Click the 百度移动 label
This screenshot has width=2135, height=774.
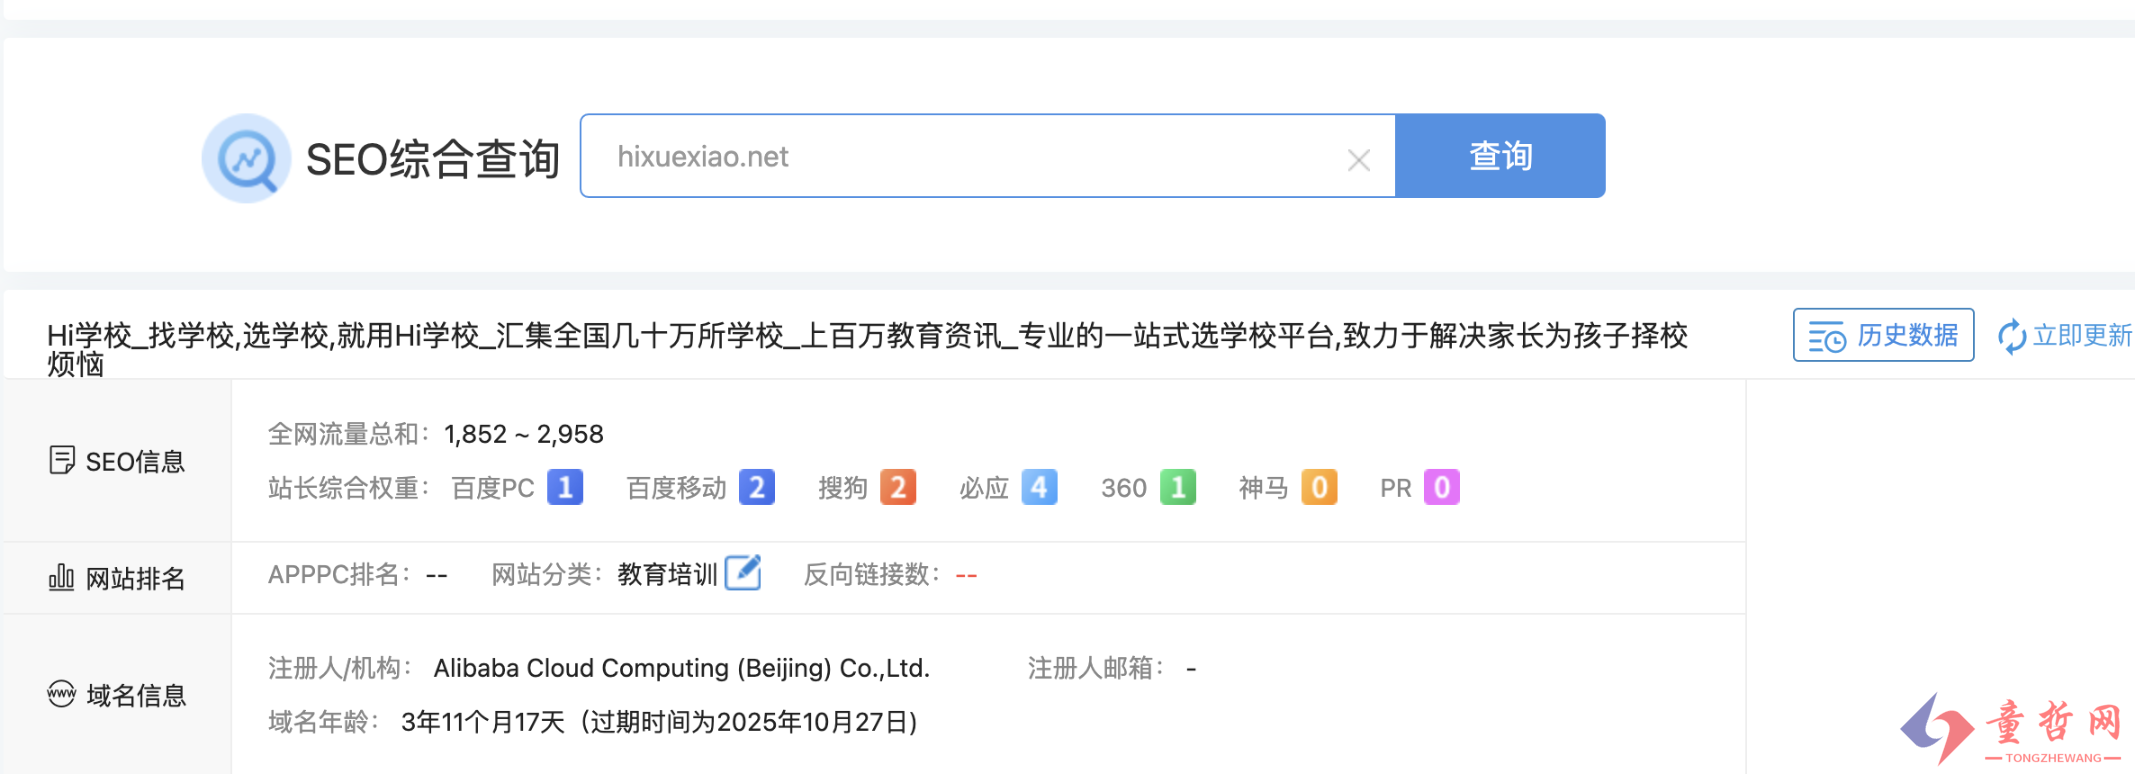(676, 488)
